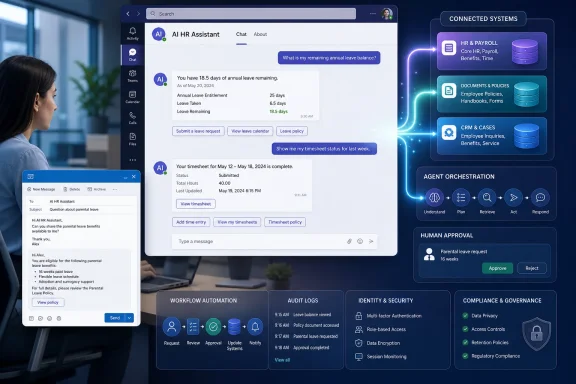Toggle the Regulatory Compliance check mark
Screen dimensions: 576x384
point(465,356)
